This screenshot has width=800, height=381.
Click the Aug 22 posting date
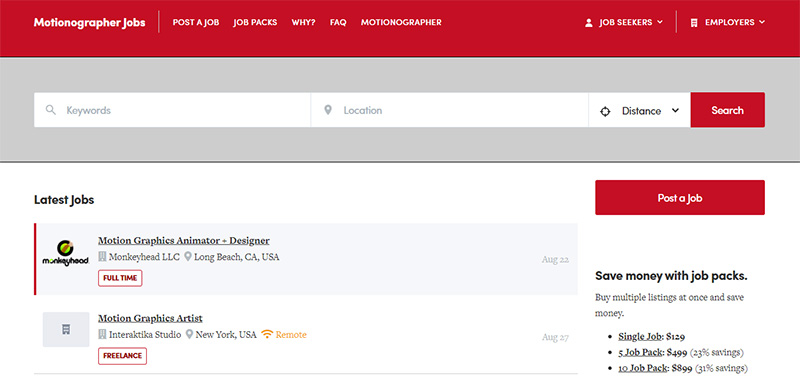click(555, 260)
